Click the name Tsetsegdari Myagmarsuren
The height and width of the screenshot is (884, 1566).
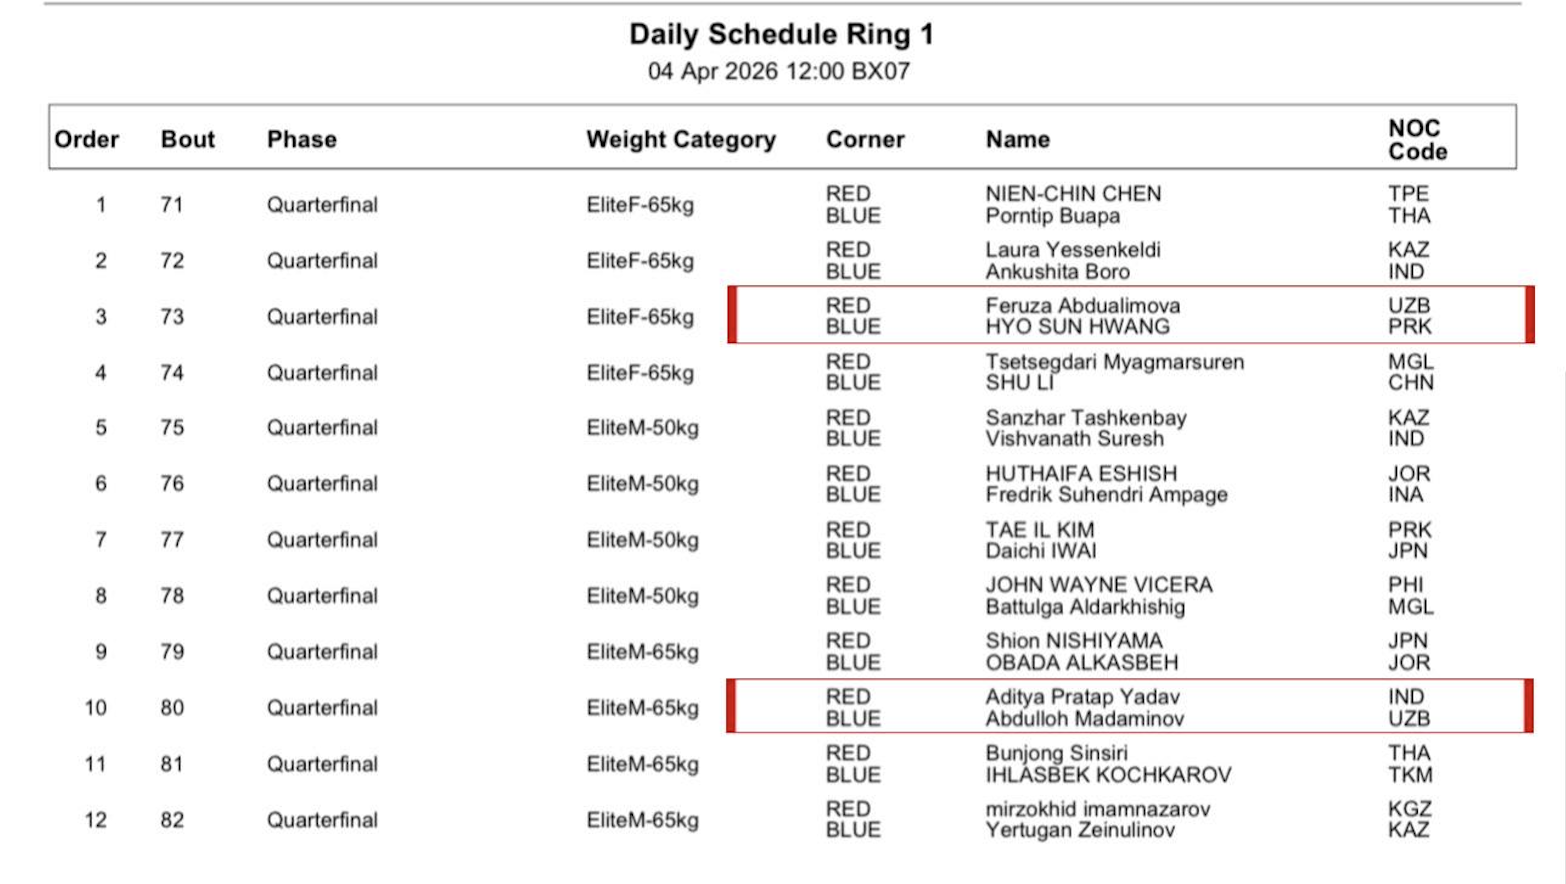tap(1114, 361)
